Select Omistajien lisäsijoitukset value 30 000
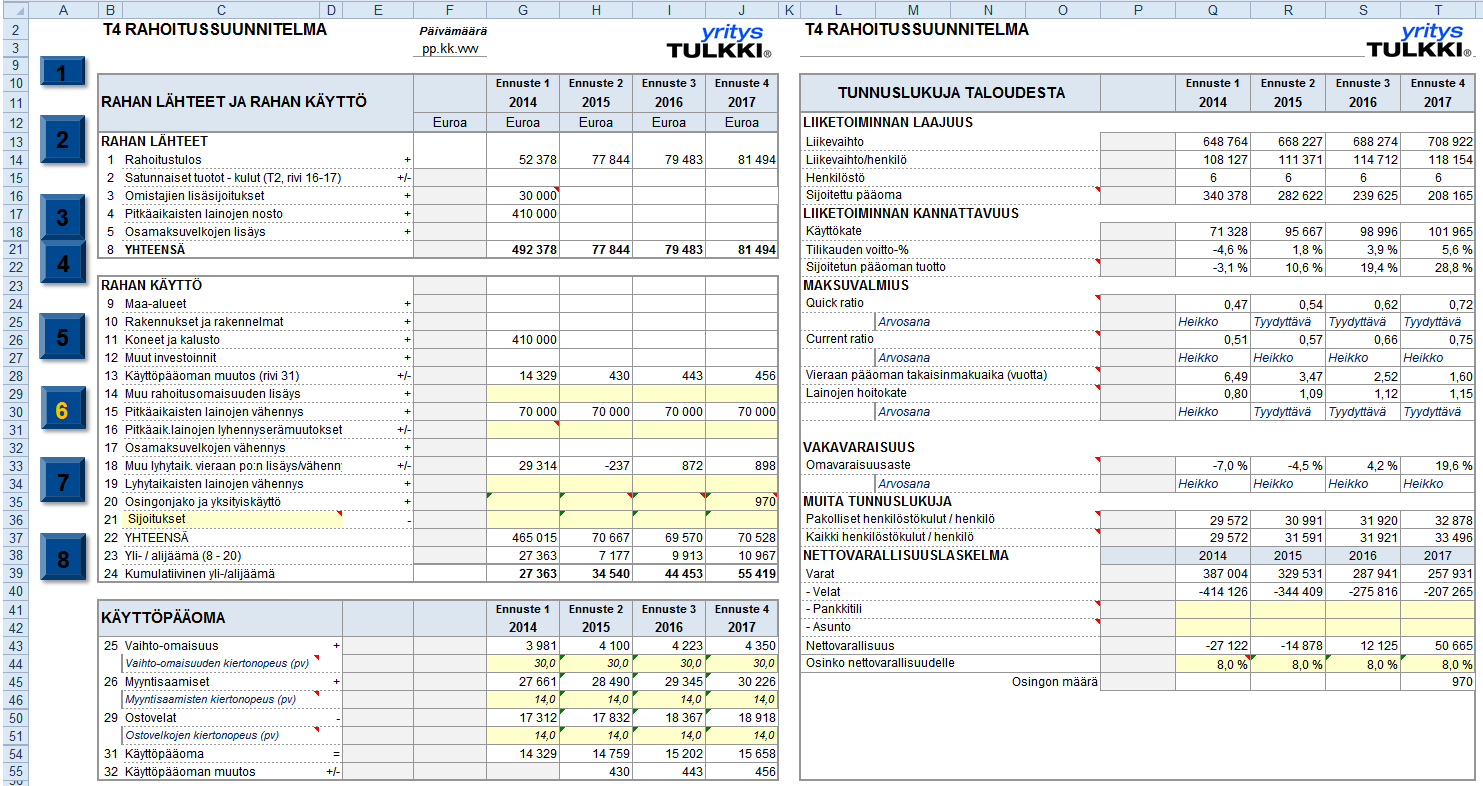The height and width of the screenshot is (786, 1483). [523, 195]
